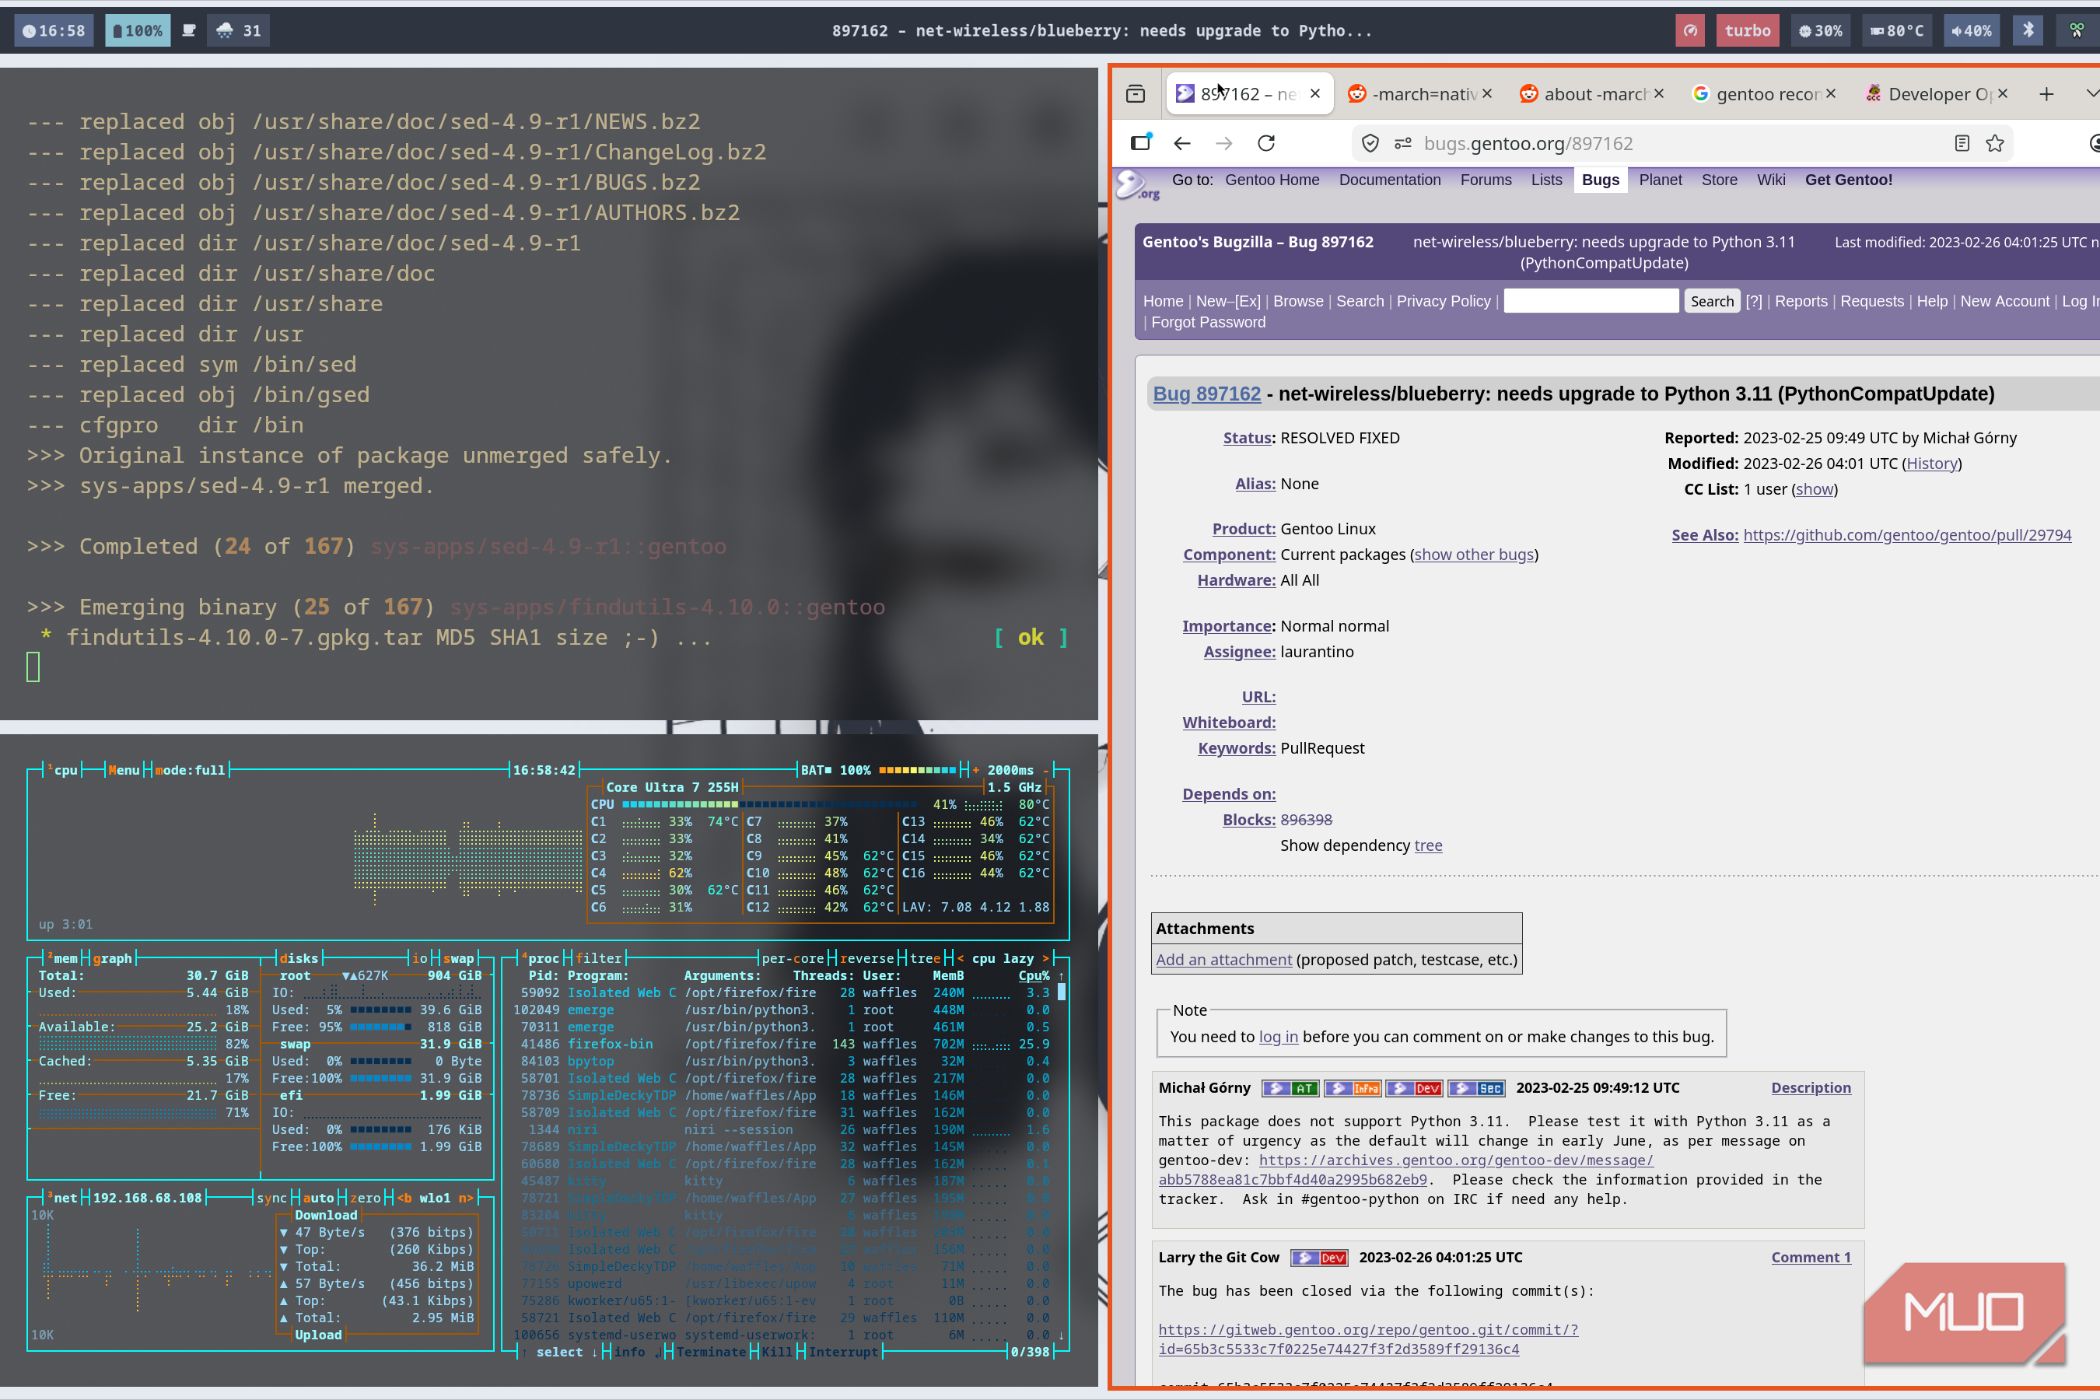Toggle the browser sidebar icon
Screen dimensions: 2100x1400
[x=1141, y=143]
